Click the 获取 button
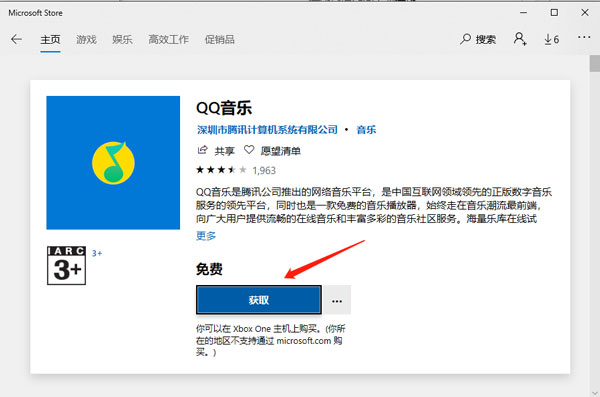 pos(259,300)
